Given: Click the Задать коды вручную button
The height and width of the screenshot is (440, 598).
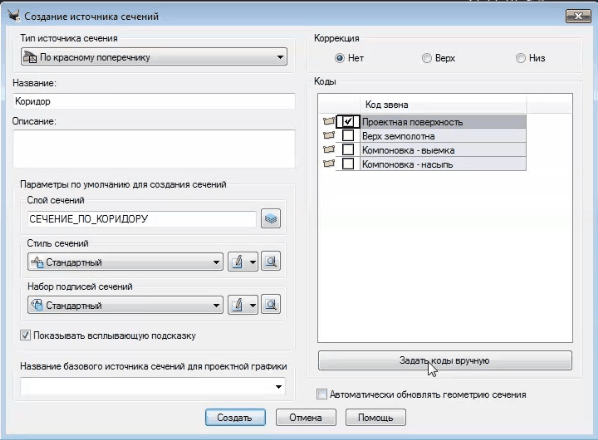Looking at the screenshot, I should (445, 360).
